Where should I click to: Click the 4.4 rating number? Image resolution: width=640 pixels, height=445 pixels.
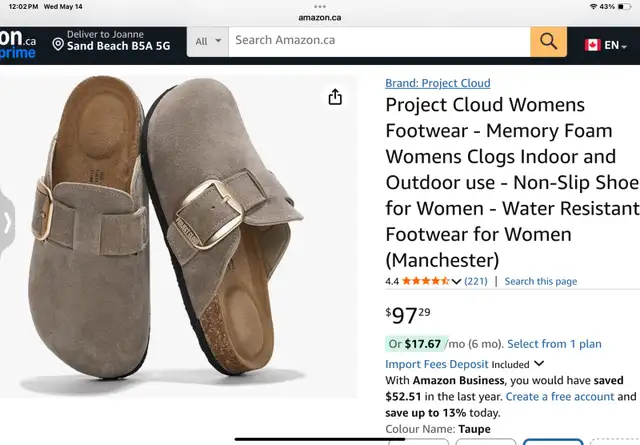click(x=391, y=281)
